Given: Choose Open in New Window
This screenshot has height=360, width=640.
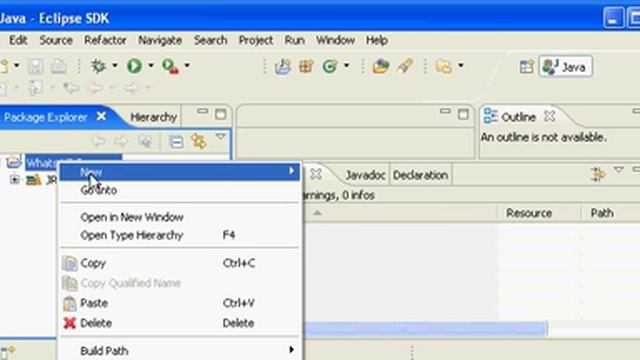Looking at the screenshot, I should coord(132,217).
